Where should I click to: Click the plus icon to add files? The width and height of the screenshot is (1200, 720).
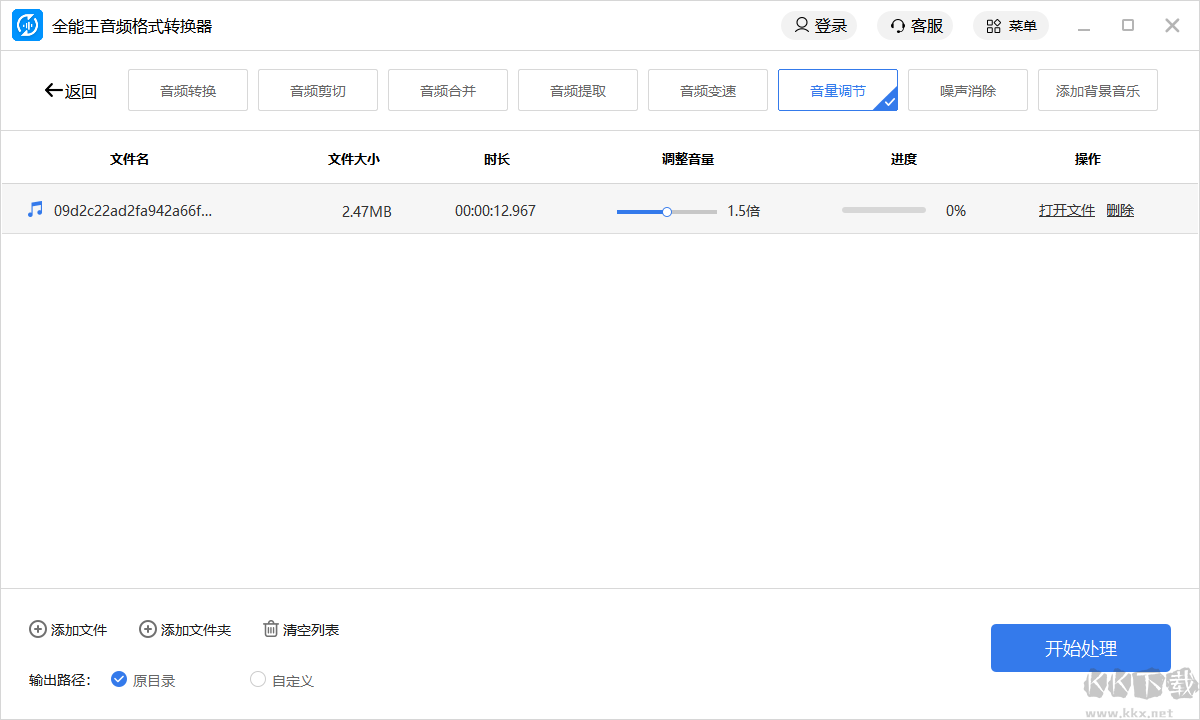tap(36, 629)
